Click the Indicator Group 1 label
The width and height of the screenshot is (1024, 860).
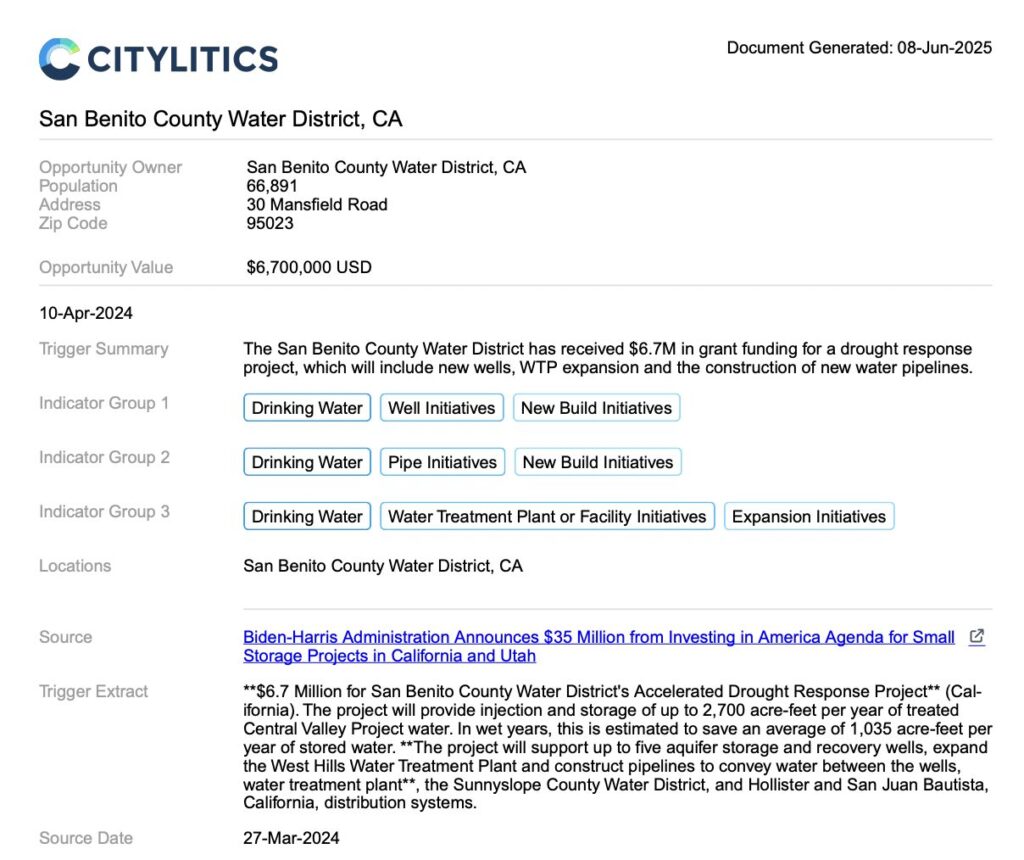pyautogui.click(x=104, y=403)
